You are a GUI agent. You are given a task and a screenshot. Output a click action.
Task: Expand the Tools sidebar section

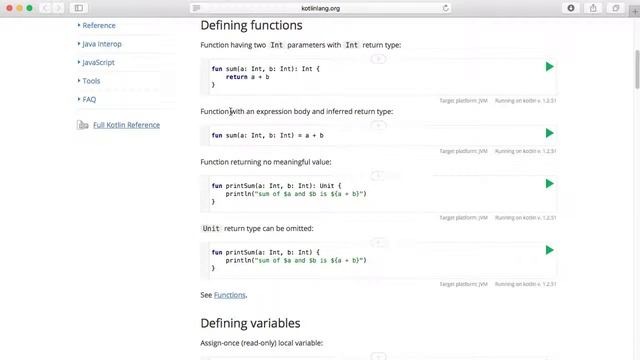click(89, 81)
